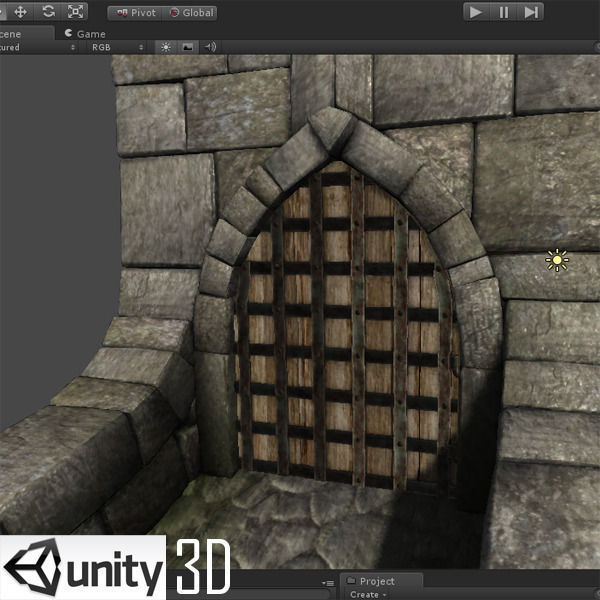This screenshot has width=600, height=600.
Task: Select the directional light gizmo
Action: coord(557,260)
